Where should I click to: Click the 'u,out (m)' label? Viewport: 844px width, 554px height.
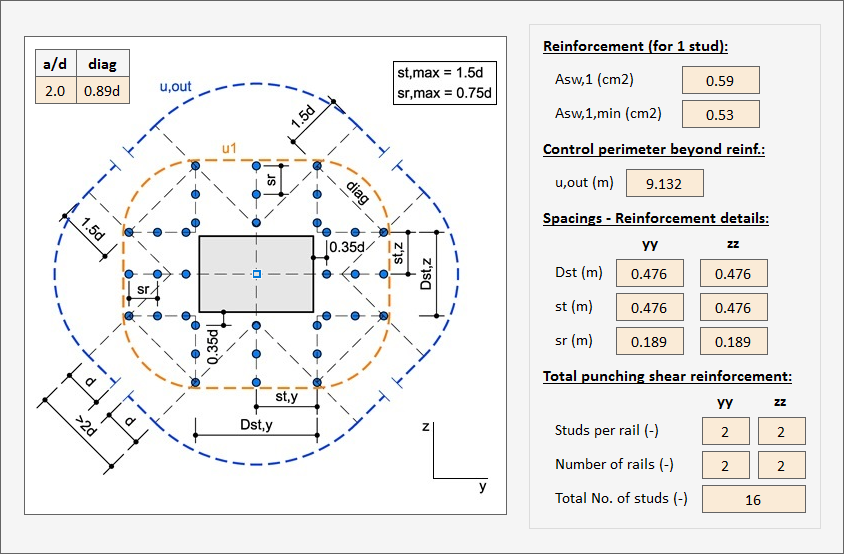tap(584, 183)
